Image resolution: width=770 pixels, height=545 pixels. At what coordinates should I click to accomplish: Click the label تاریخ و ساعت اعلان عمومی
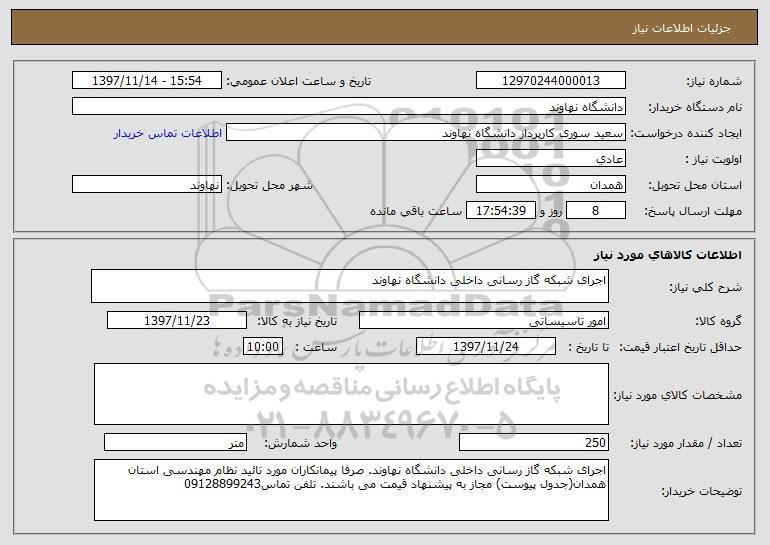299,82
